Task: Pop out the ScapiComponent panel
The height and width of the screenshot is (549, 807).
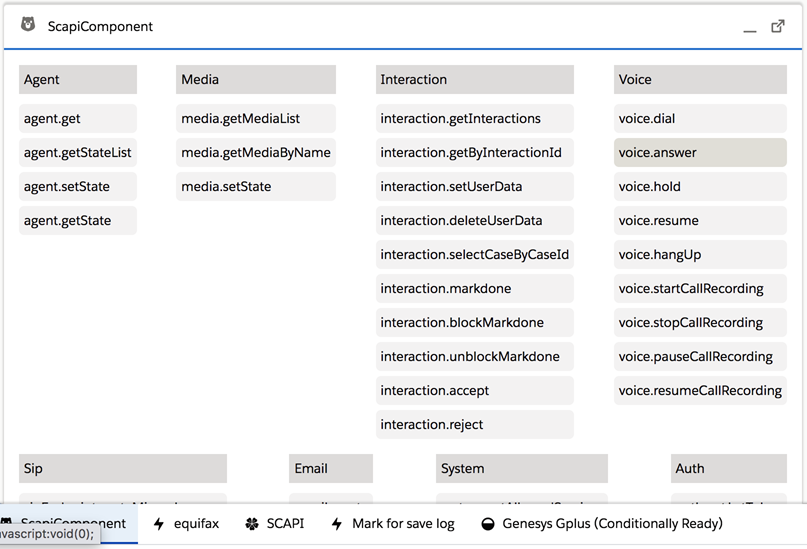Action: point(778,26)
